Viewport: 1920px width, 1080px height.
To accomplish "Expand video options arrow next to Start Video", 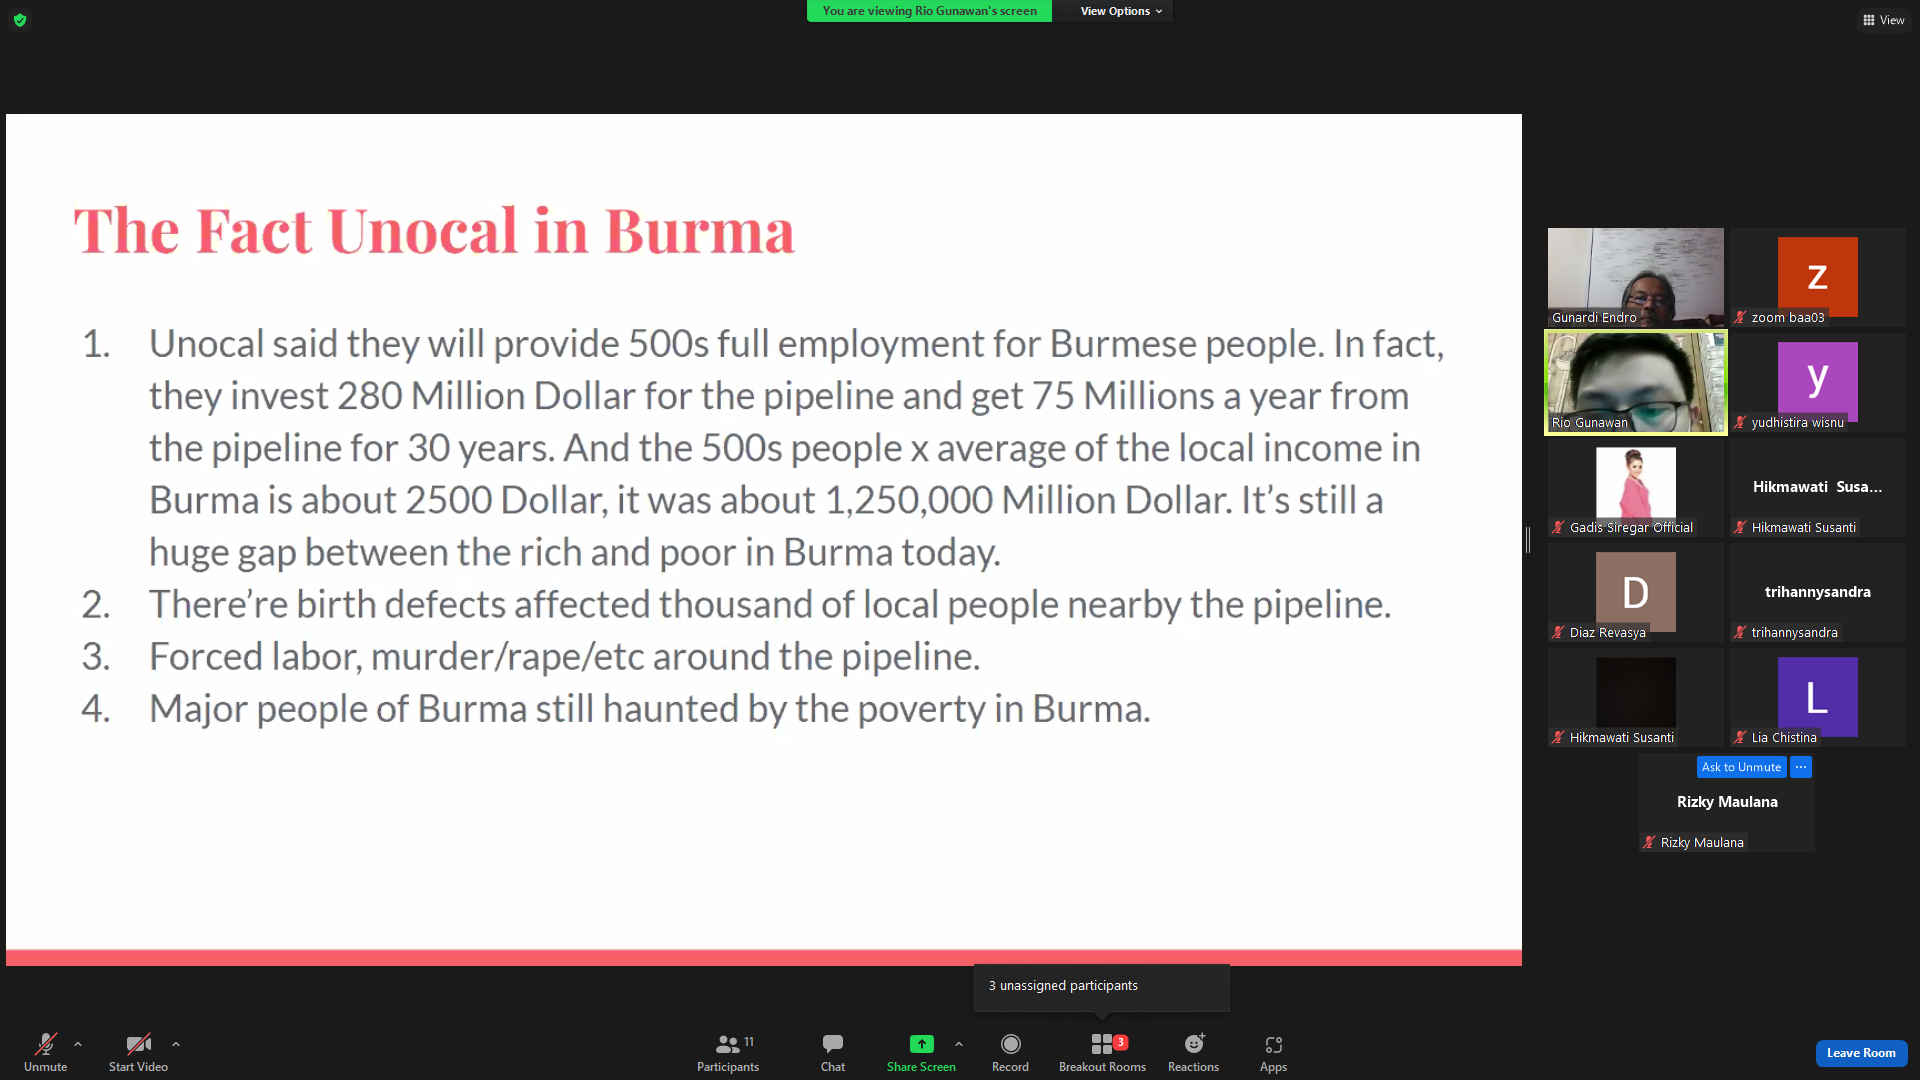I will pos(176,1044).
